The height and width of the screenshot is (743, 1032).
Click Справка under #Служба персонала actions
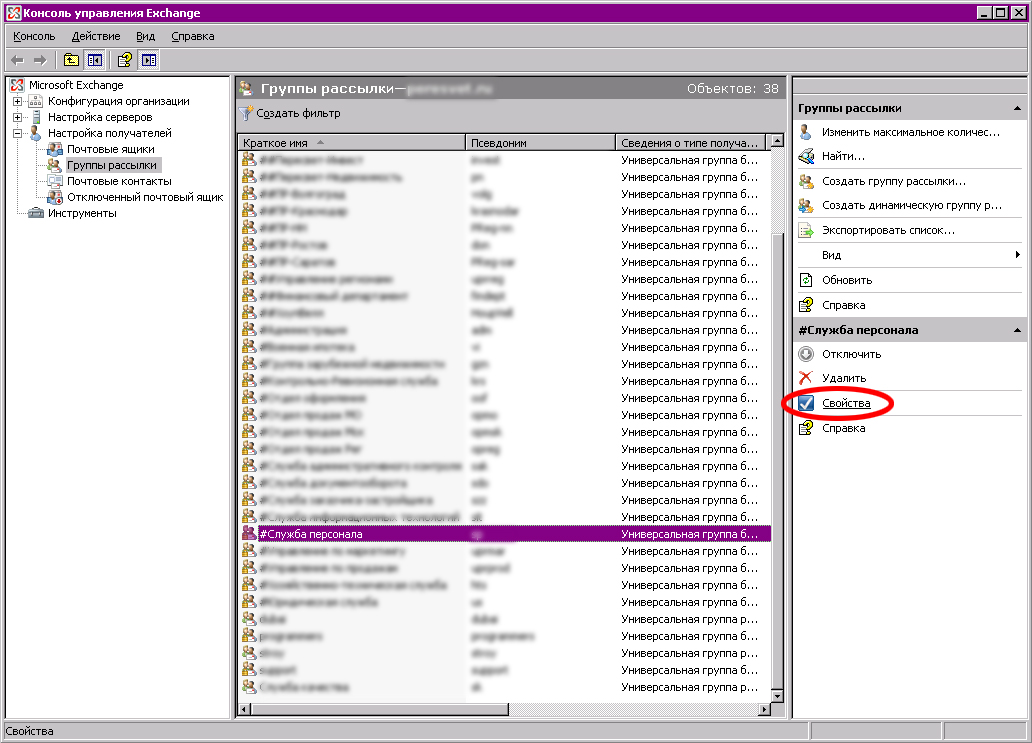click(843, 428)
